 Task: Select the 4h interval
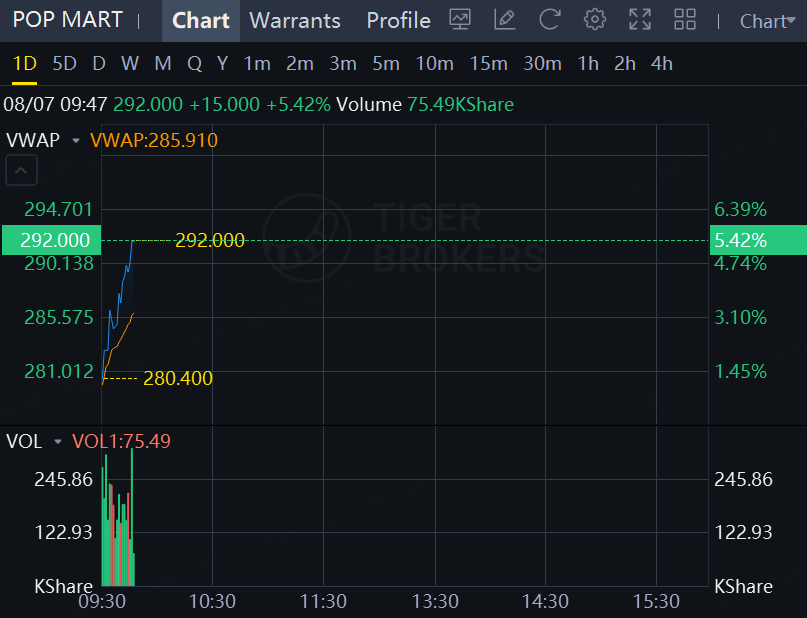click(x=662, y=64)
